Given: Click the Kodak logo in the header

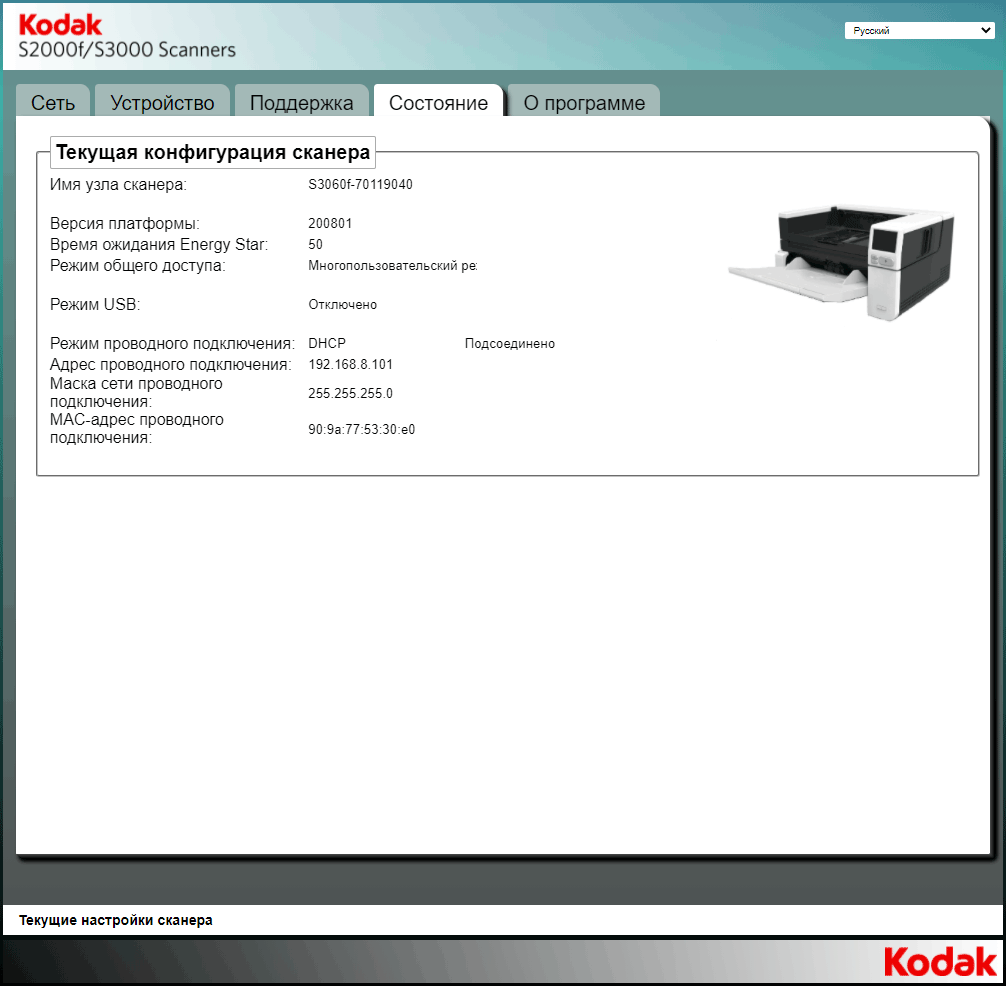Looking at the screenshot, I should 60,25.
